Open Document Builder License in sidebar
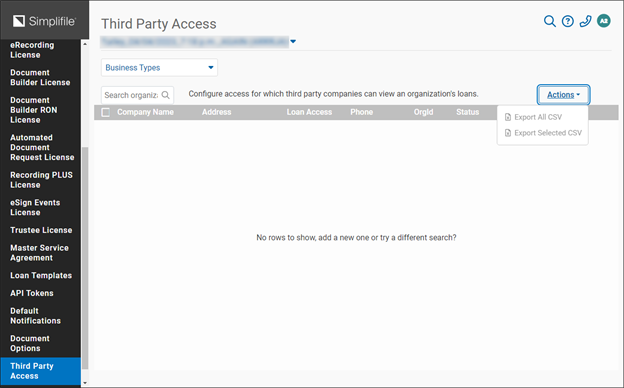Screen dimensions: 624x388 [40, 78]
